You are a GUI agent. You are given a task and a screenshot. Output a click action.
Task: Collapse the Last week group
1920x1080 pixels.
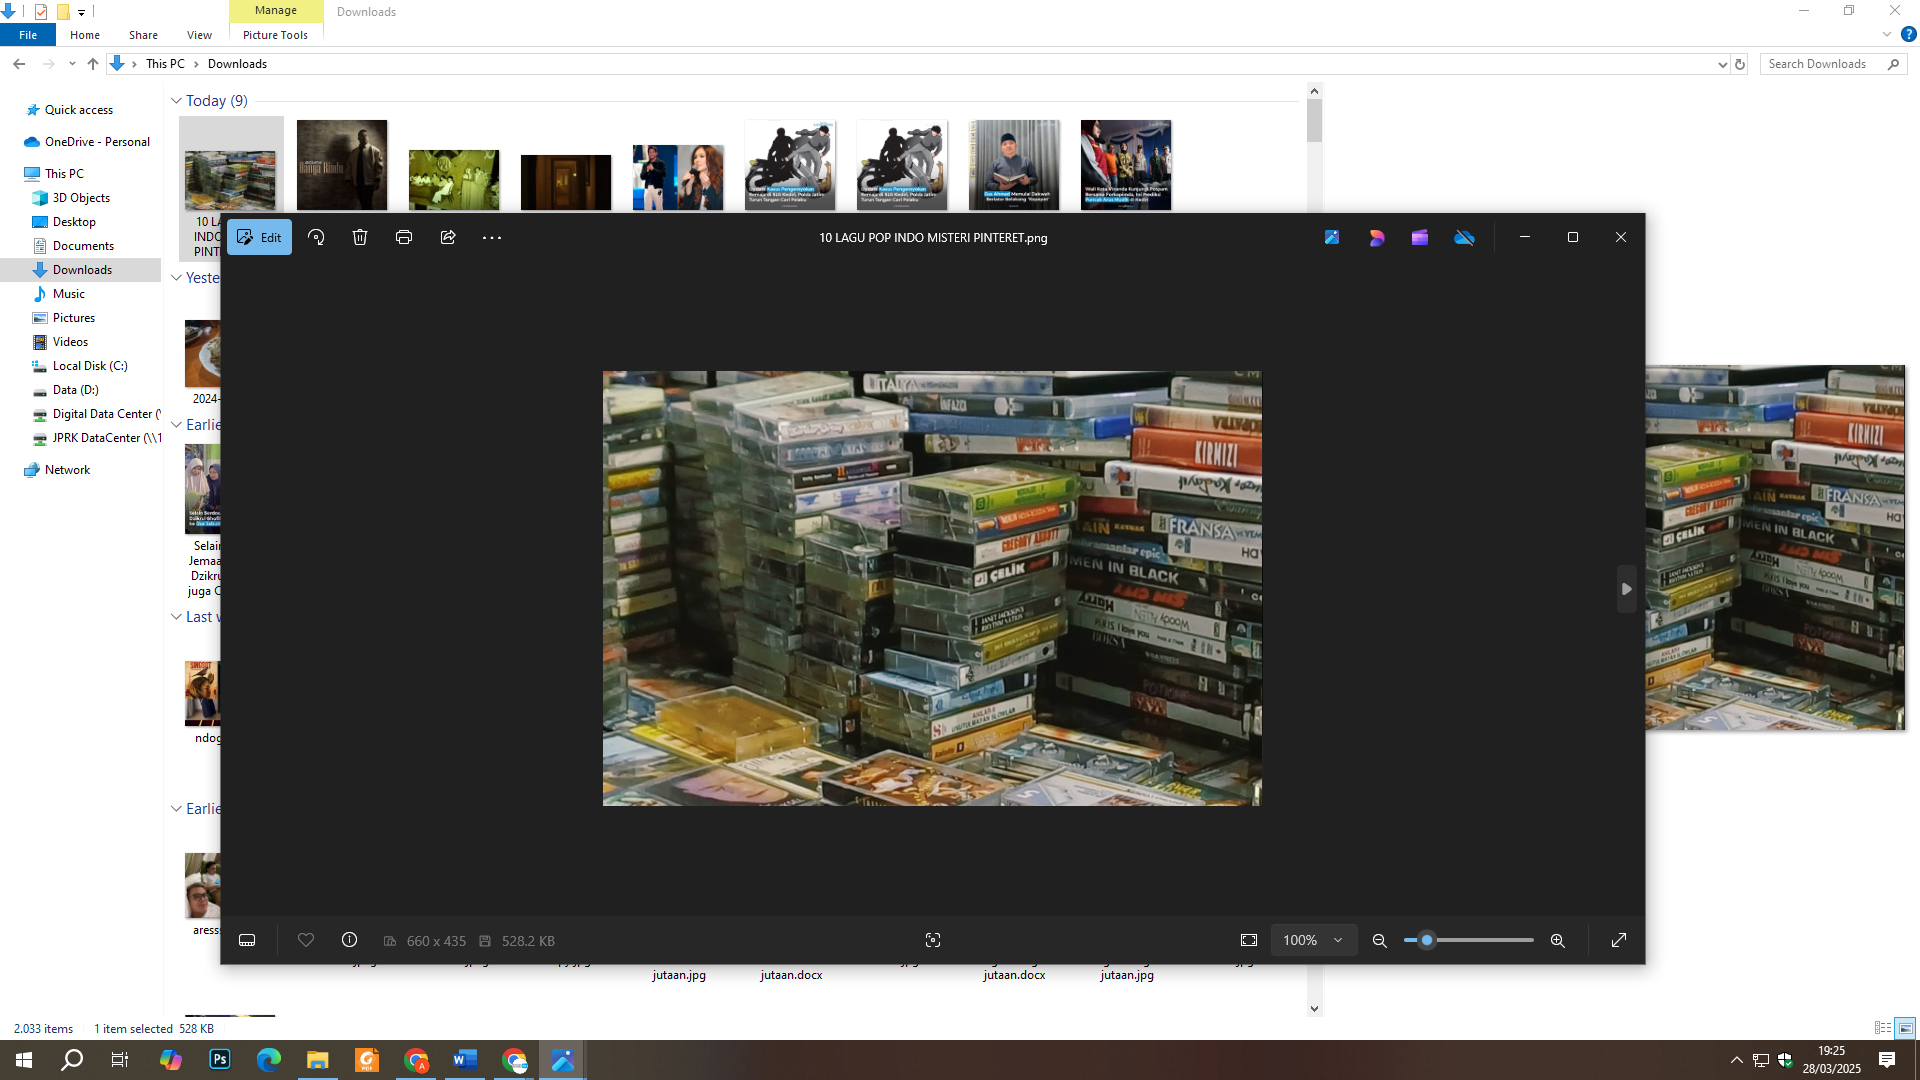tap(176, 617)
